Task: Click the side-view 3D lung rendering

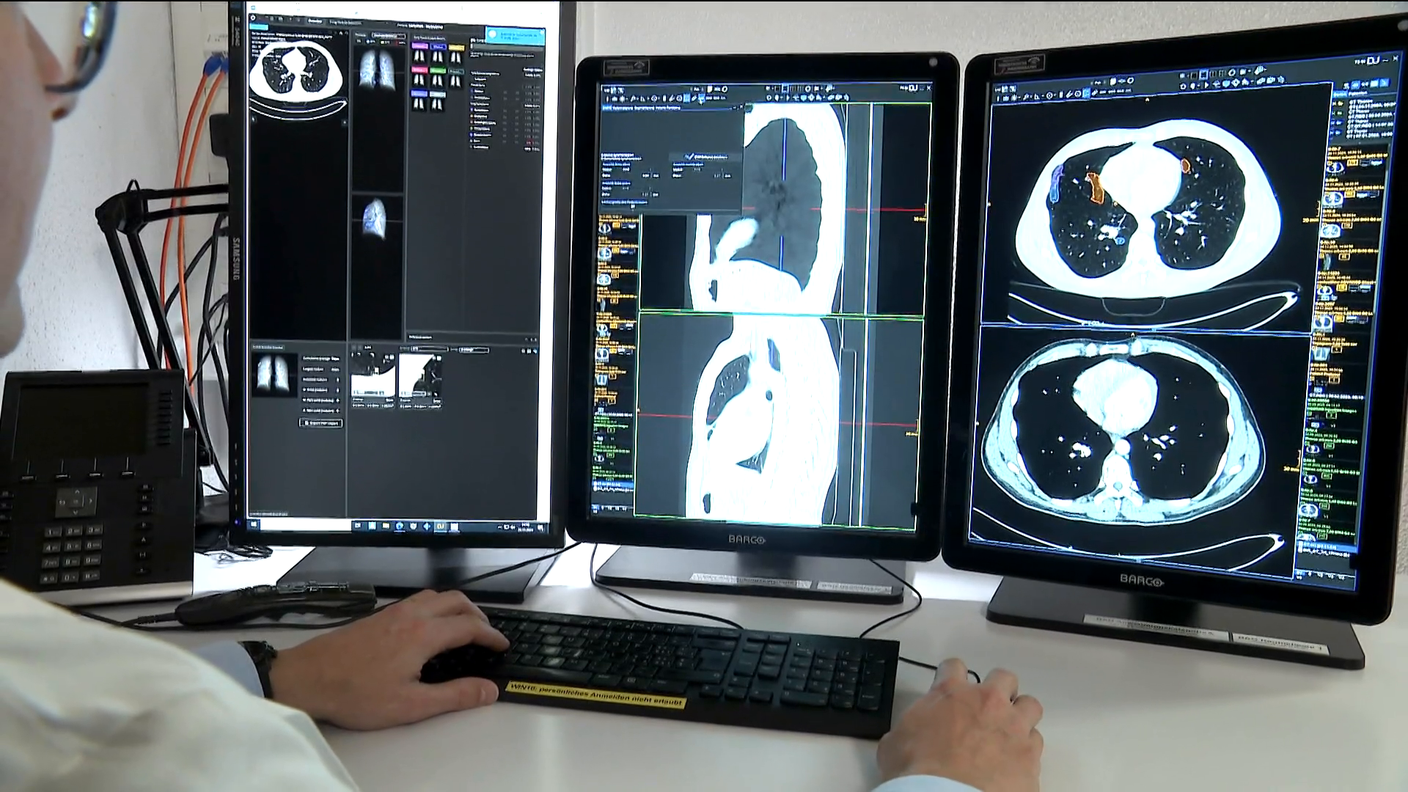Action: tap(375, 219)
